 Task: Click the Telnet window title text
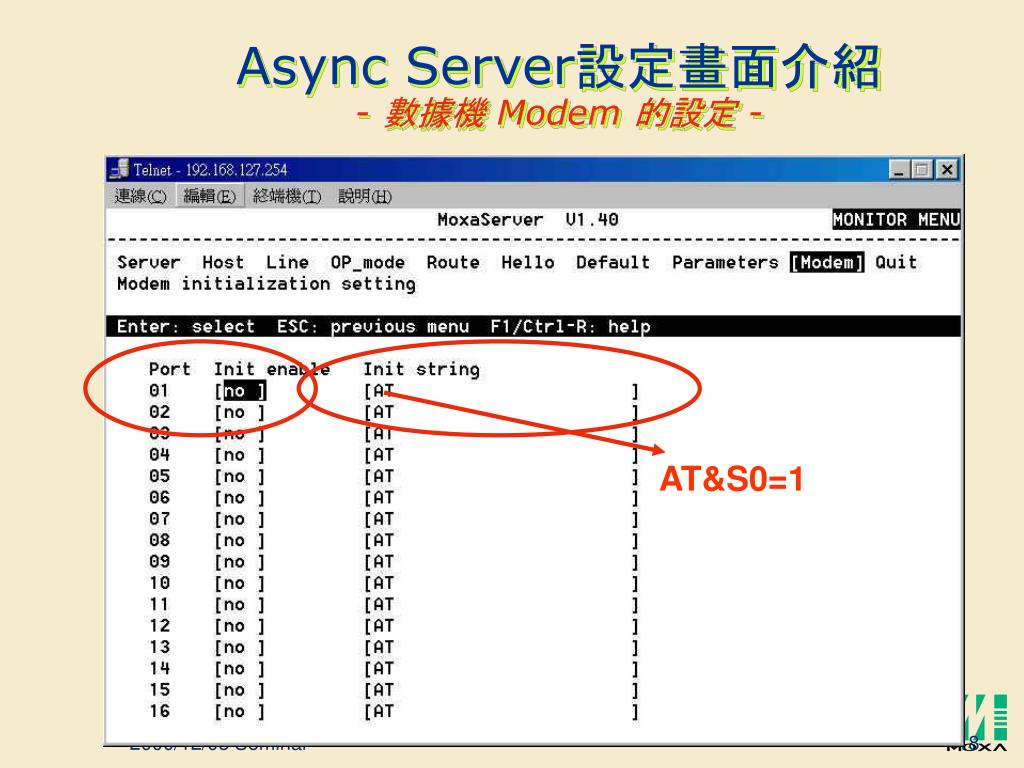(210, 170)
